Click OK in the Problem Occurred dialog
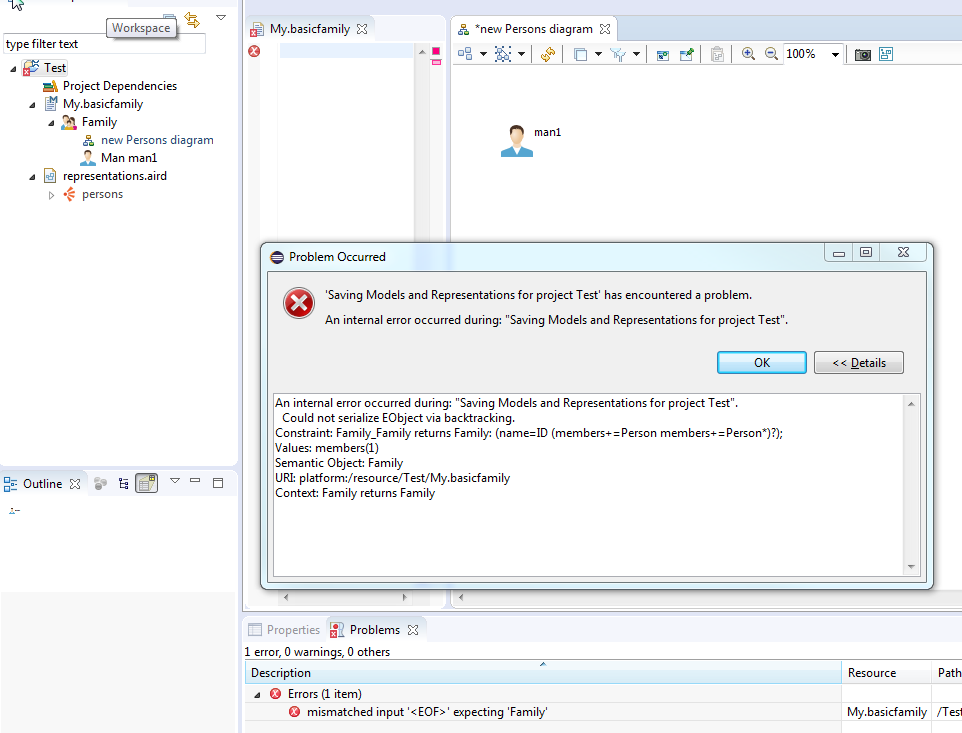This screenshot has width=962, height=733. (x=761, y=363)
